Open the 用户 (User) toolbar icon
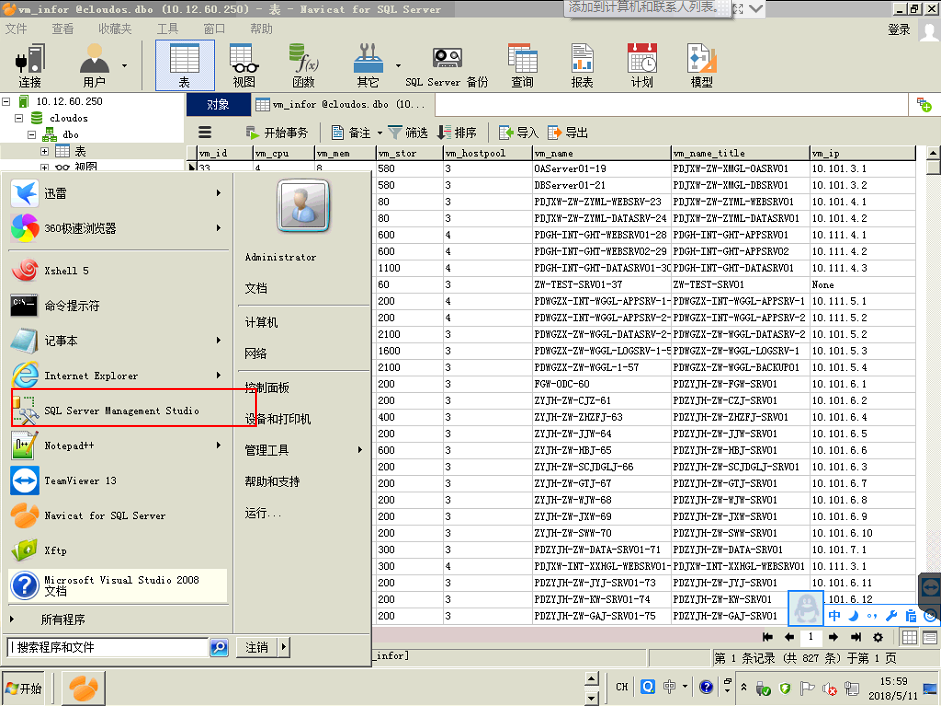This screenshot has height=706, width=941. pyautogui.click(x=94, y=65)
